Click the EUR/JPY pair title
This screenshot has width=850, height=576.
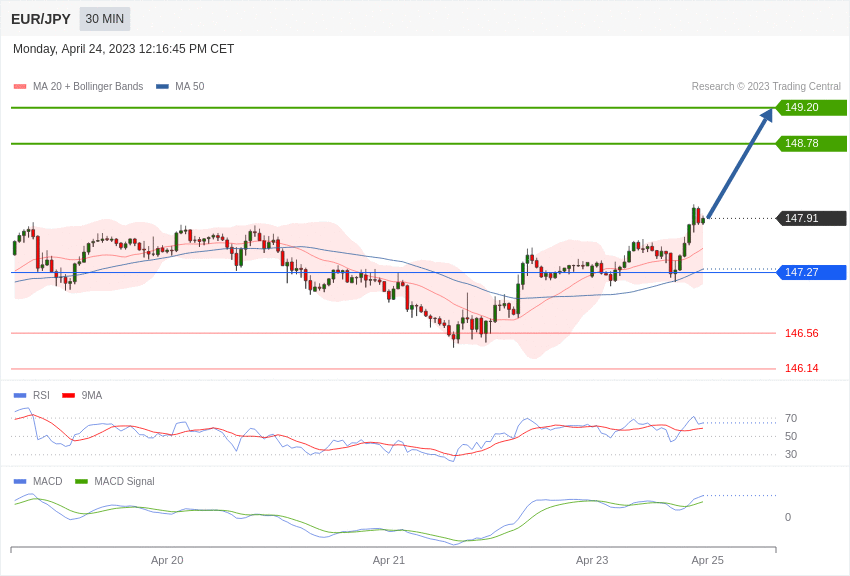(x=41, y=19)
